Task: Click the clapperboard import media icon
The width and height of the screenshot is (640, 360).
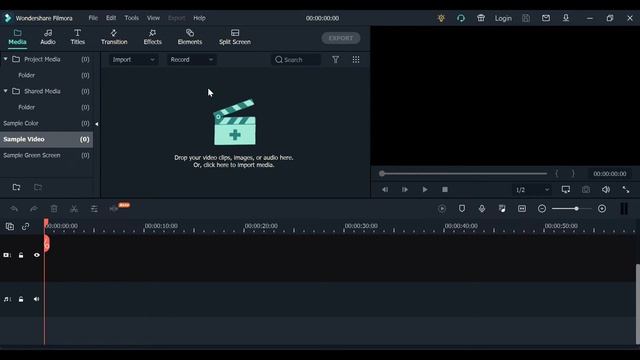Action: (235, 122)
